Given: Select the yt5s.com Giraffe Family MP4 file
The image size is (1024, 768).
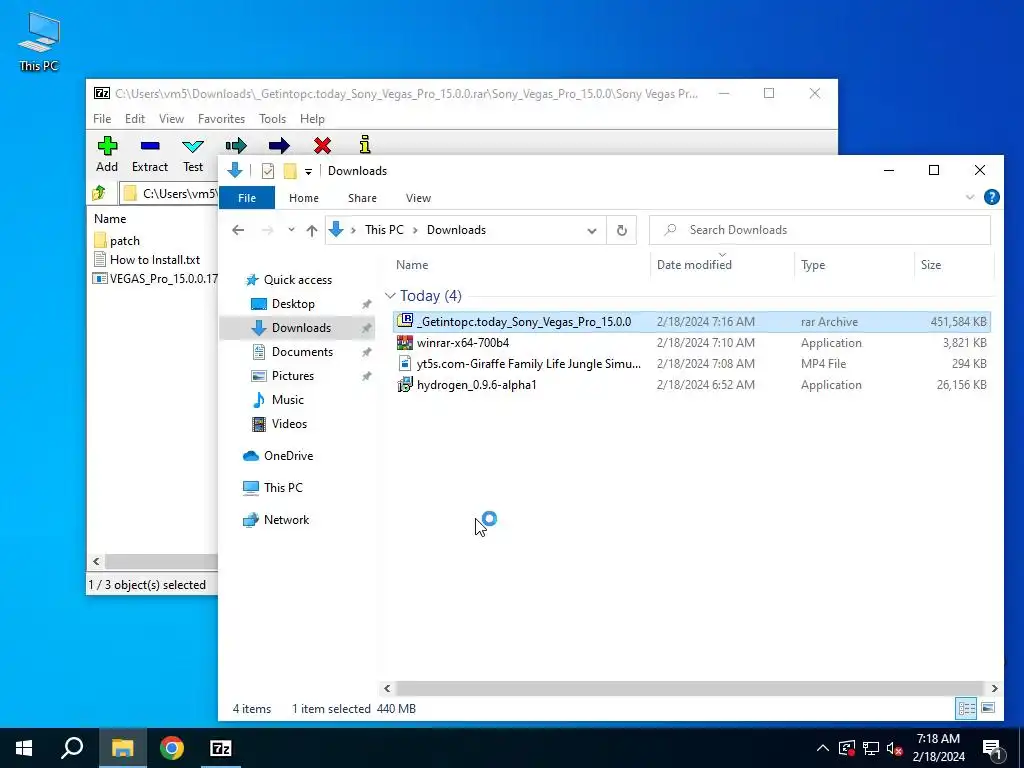Looking at the screenshot, I should pyautogui.click(x=692, y=363).
